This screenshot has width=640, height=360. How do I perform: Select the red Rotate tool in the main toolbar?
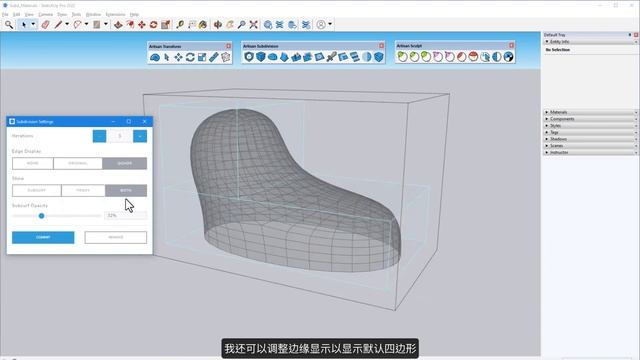(153, 25)
